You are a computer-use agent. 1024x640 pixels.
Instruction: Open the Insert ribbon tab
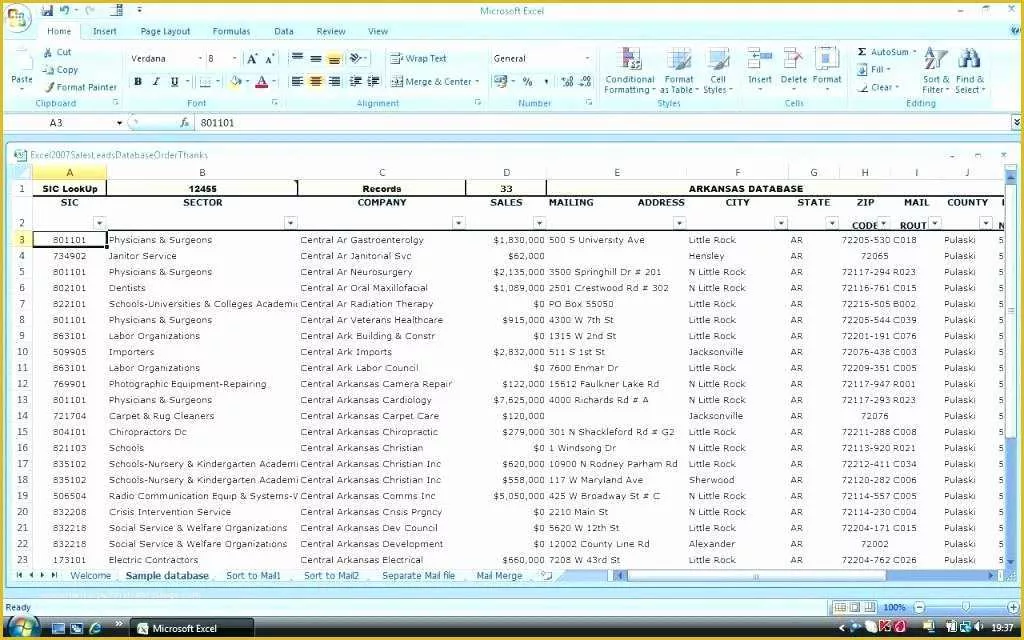104,31
